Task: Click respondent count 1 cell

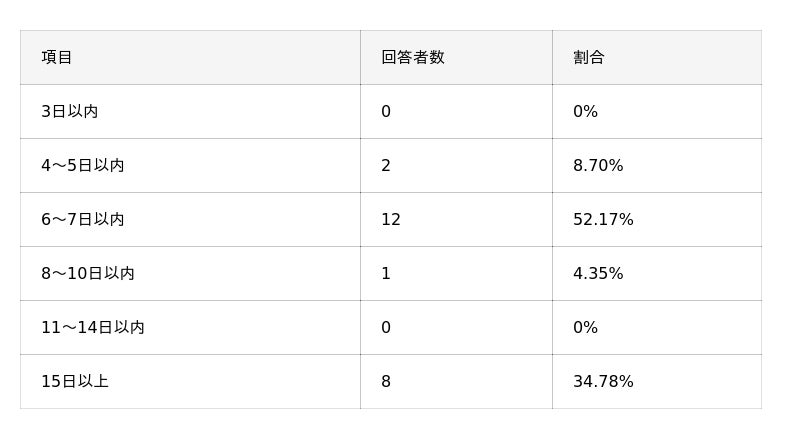Action: click(x=386, y=274)
